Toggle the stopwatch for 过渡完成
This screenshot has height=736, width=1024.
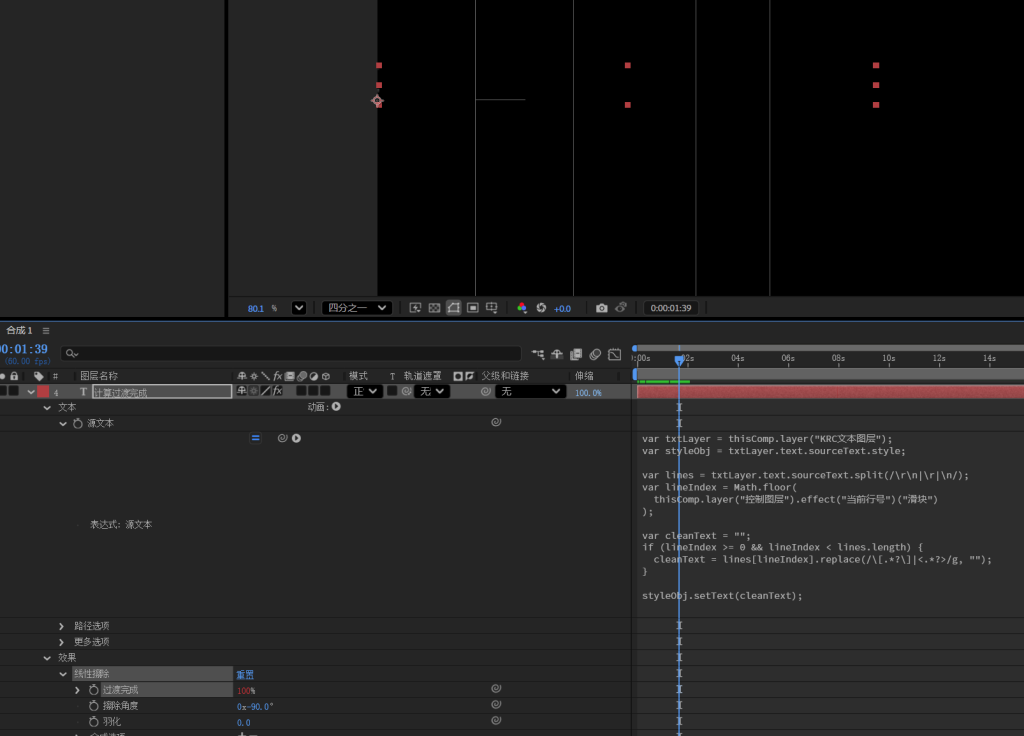[93, 690]
